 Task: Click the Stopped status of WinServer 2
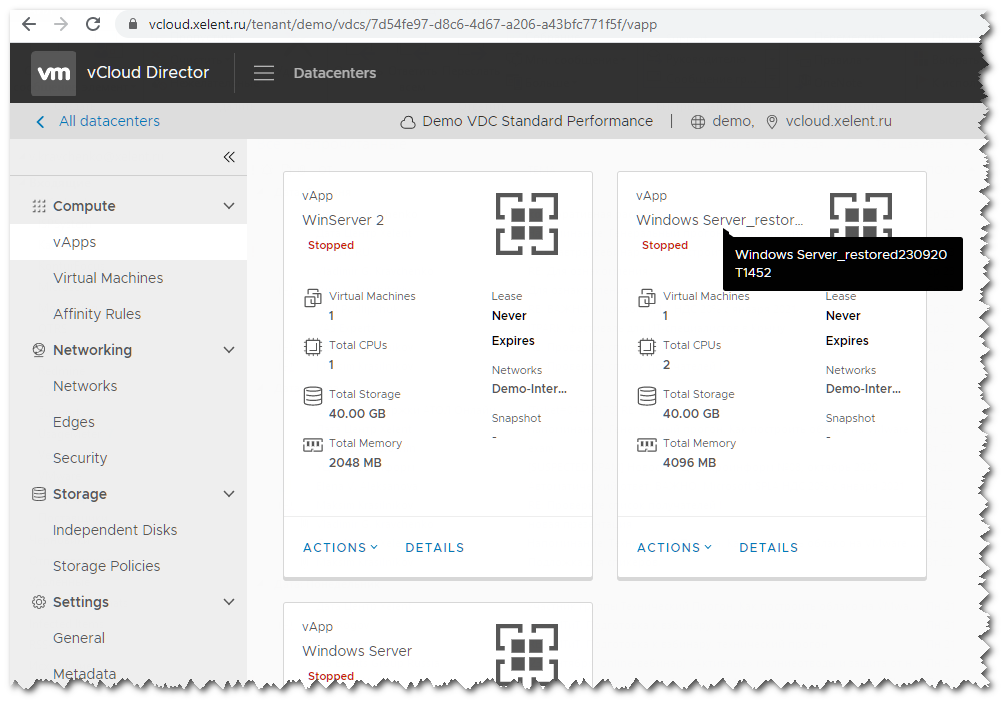click(331, 245)
